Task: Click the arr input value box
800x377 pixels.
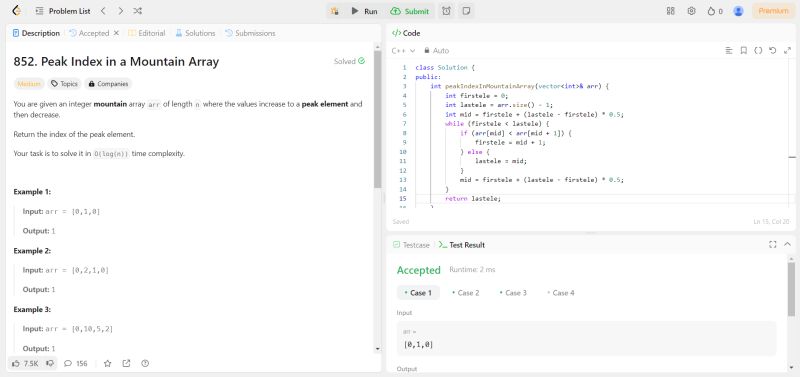Action: click(586, 339)
